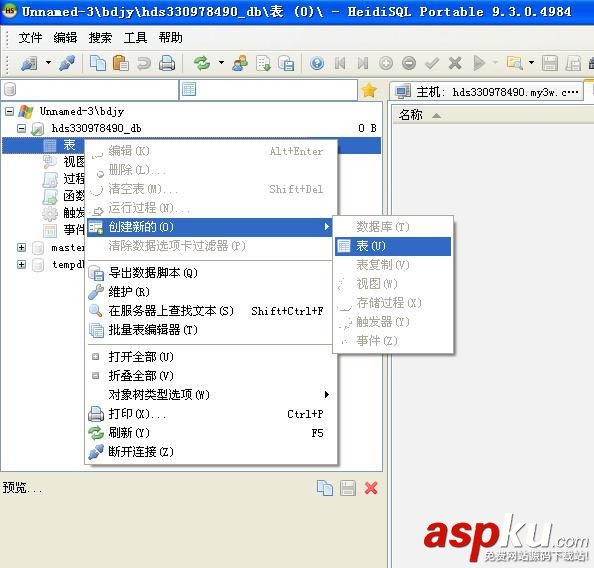Choose 批量表编辑器 (T) menu entry

click(x=209, y=330)
